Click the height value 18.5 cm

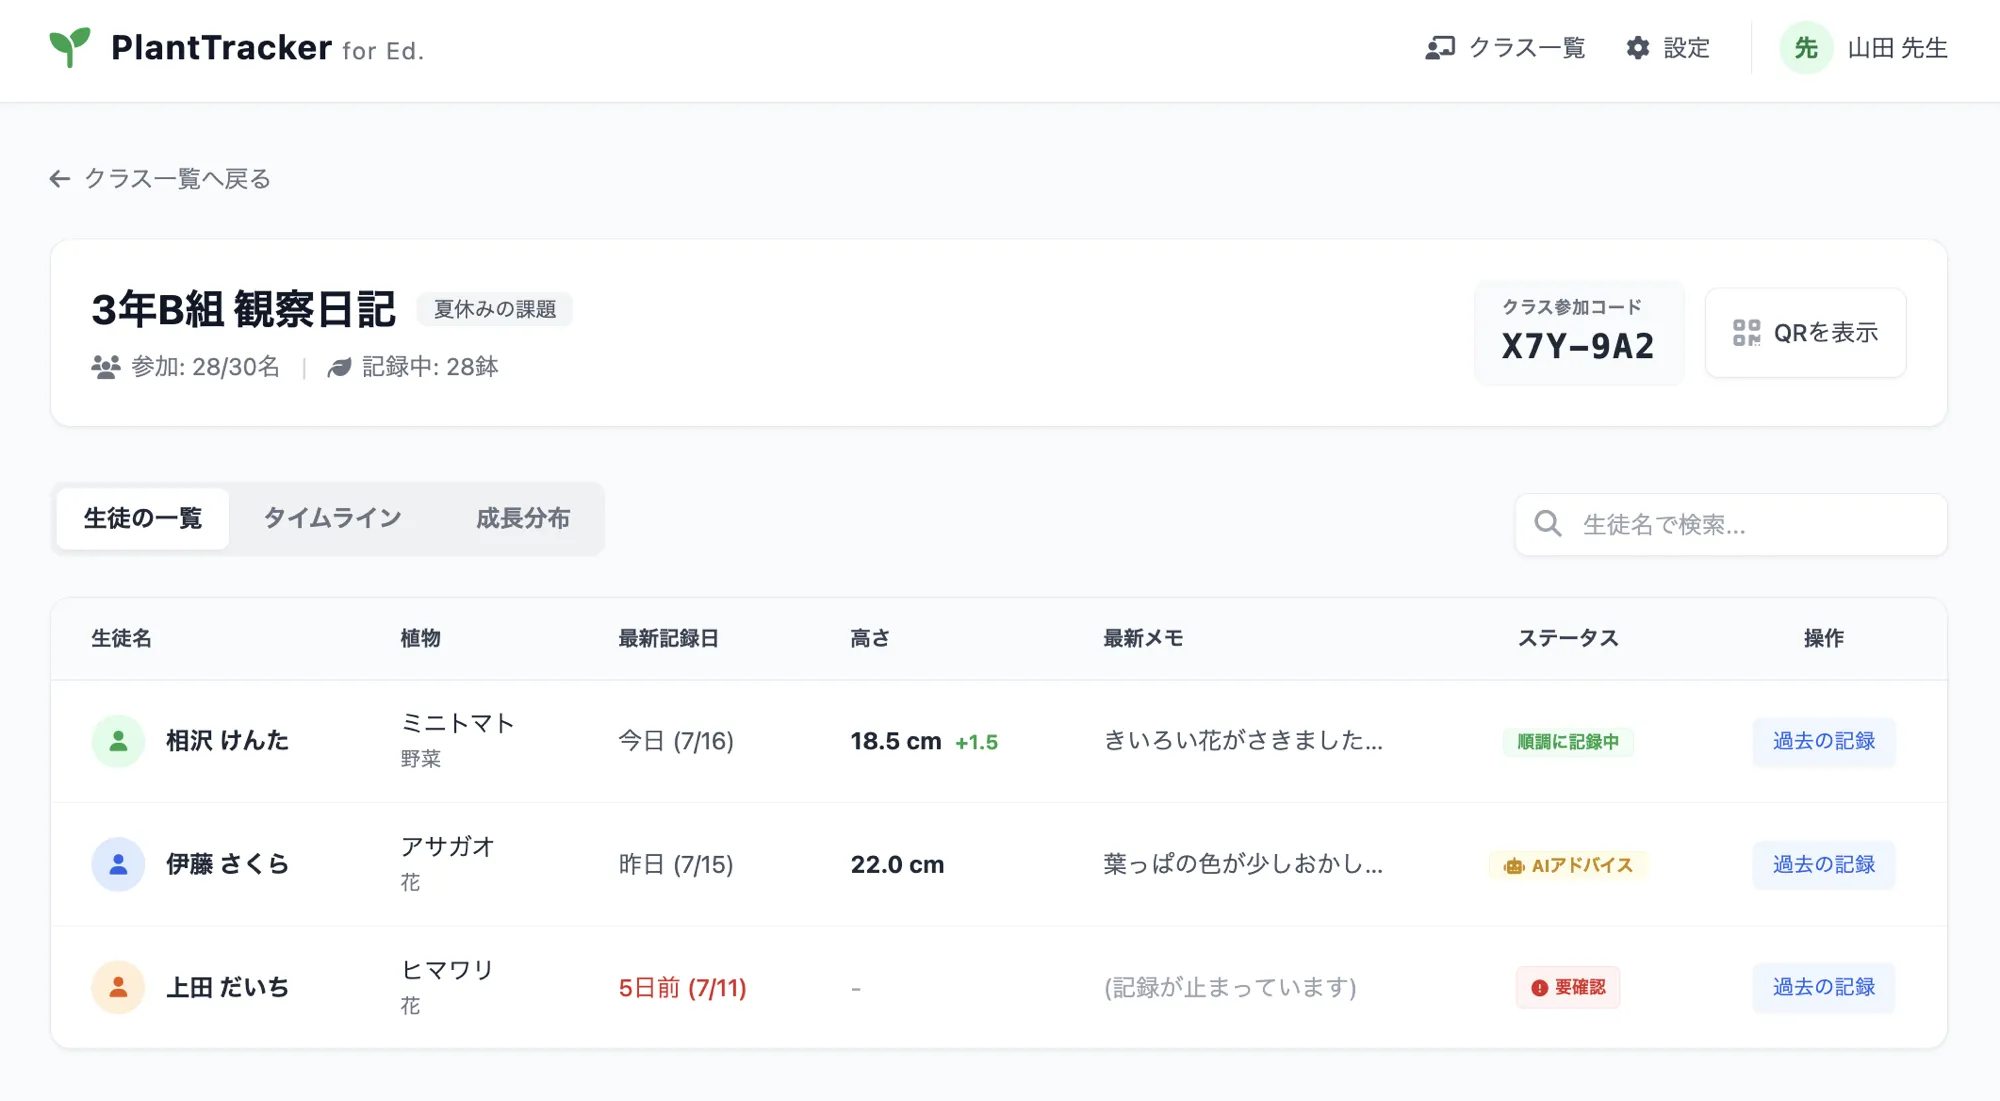896,741
